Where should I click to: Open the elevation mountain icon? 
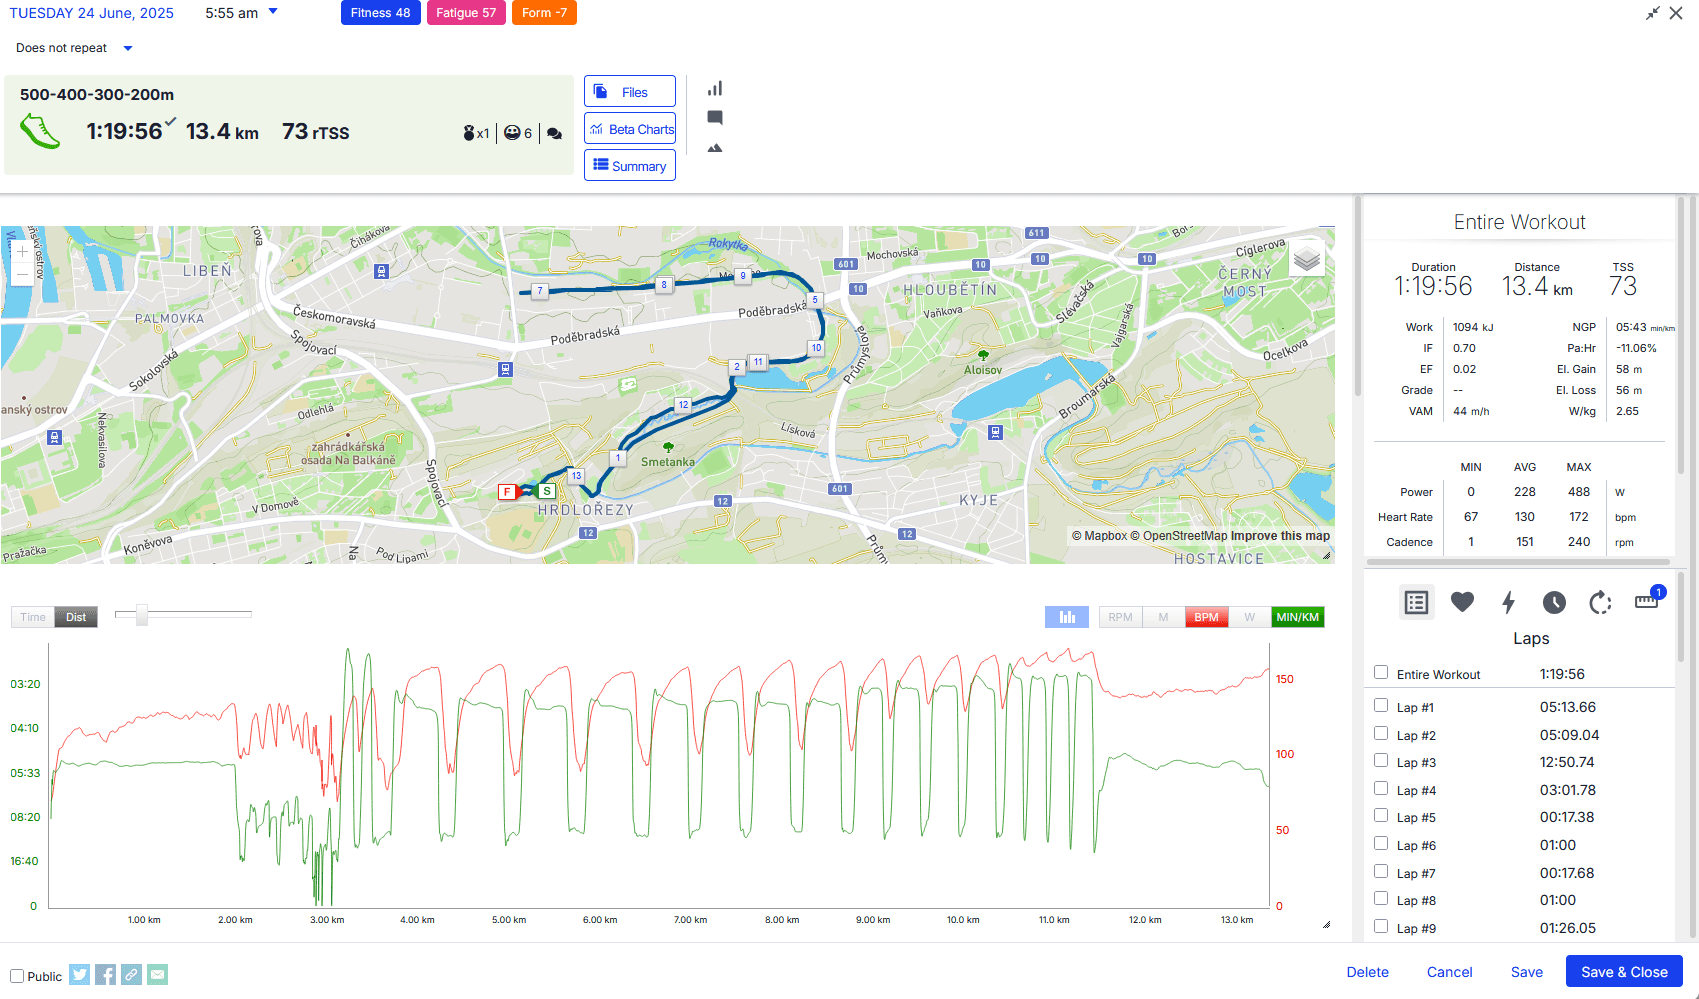click(715, 148)
